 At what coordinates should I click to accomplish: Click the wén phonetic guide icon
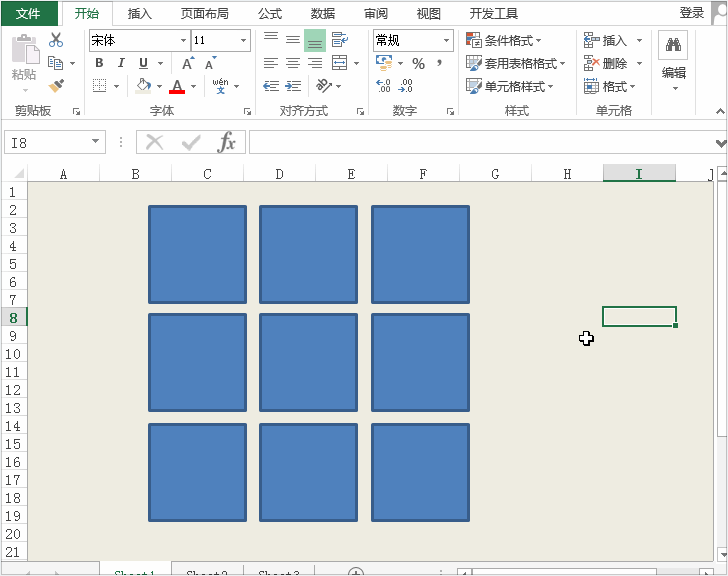point(220,86)
